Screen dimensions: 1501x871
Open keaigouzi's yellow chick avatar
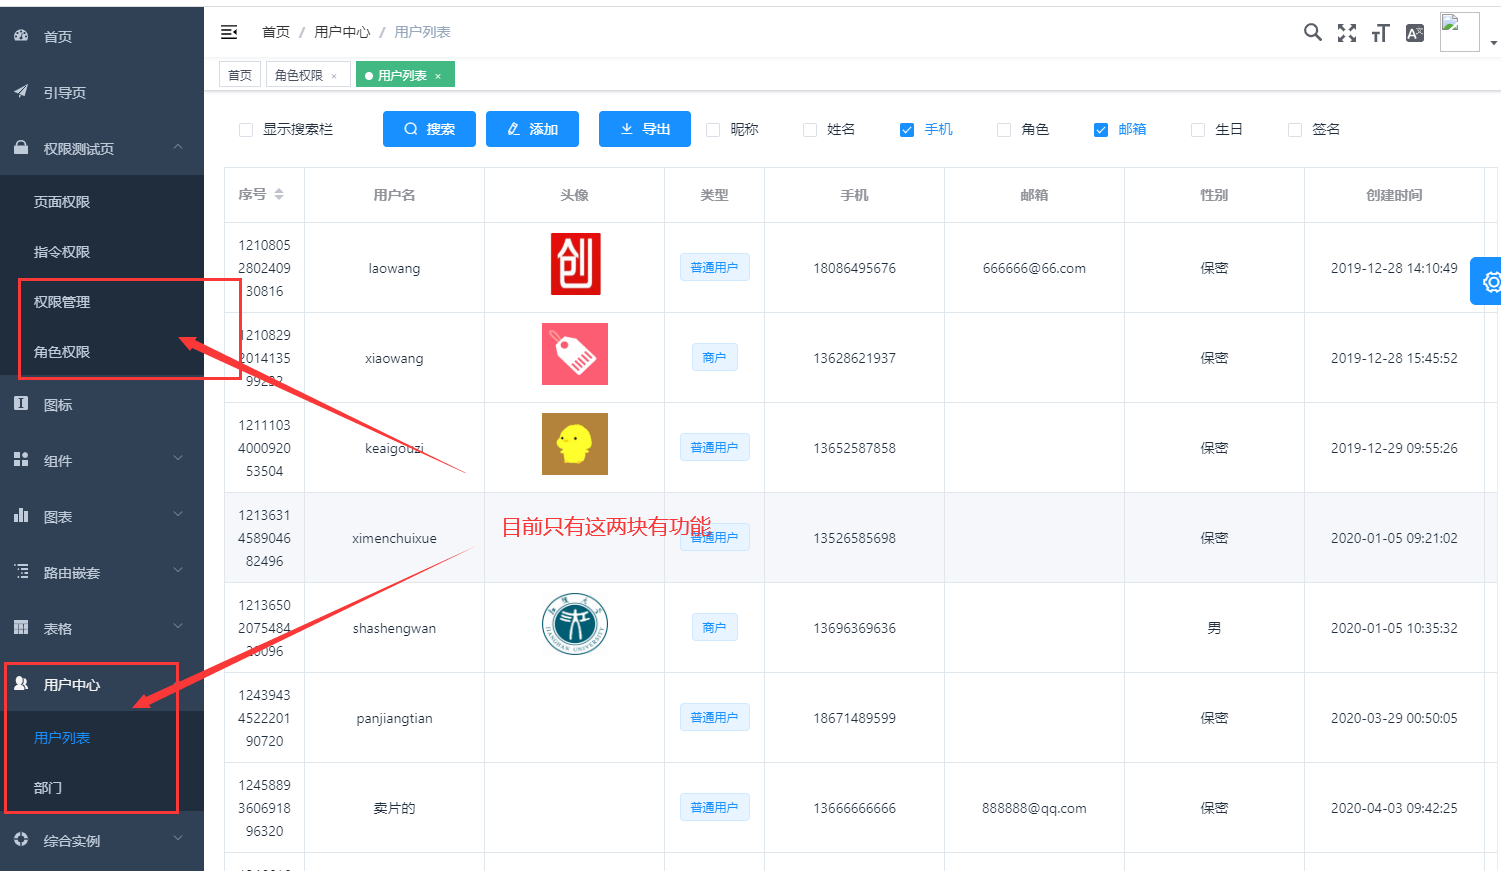click(575, 444)
